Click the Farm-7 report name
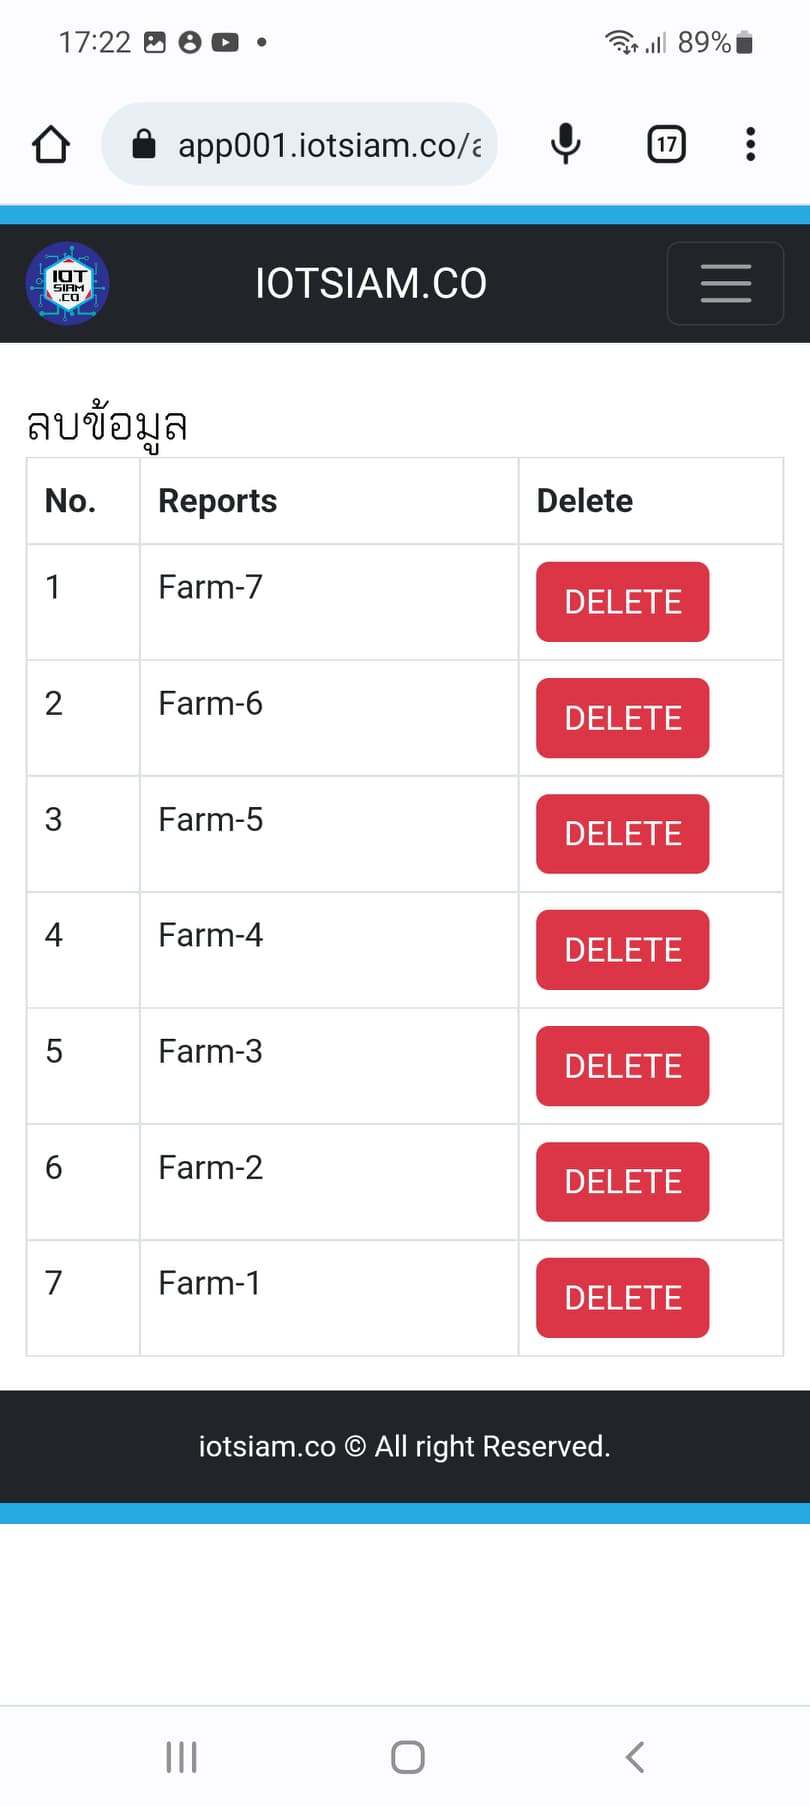This screenshot has width=810, height=1806. [211, 587]
